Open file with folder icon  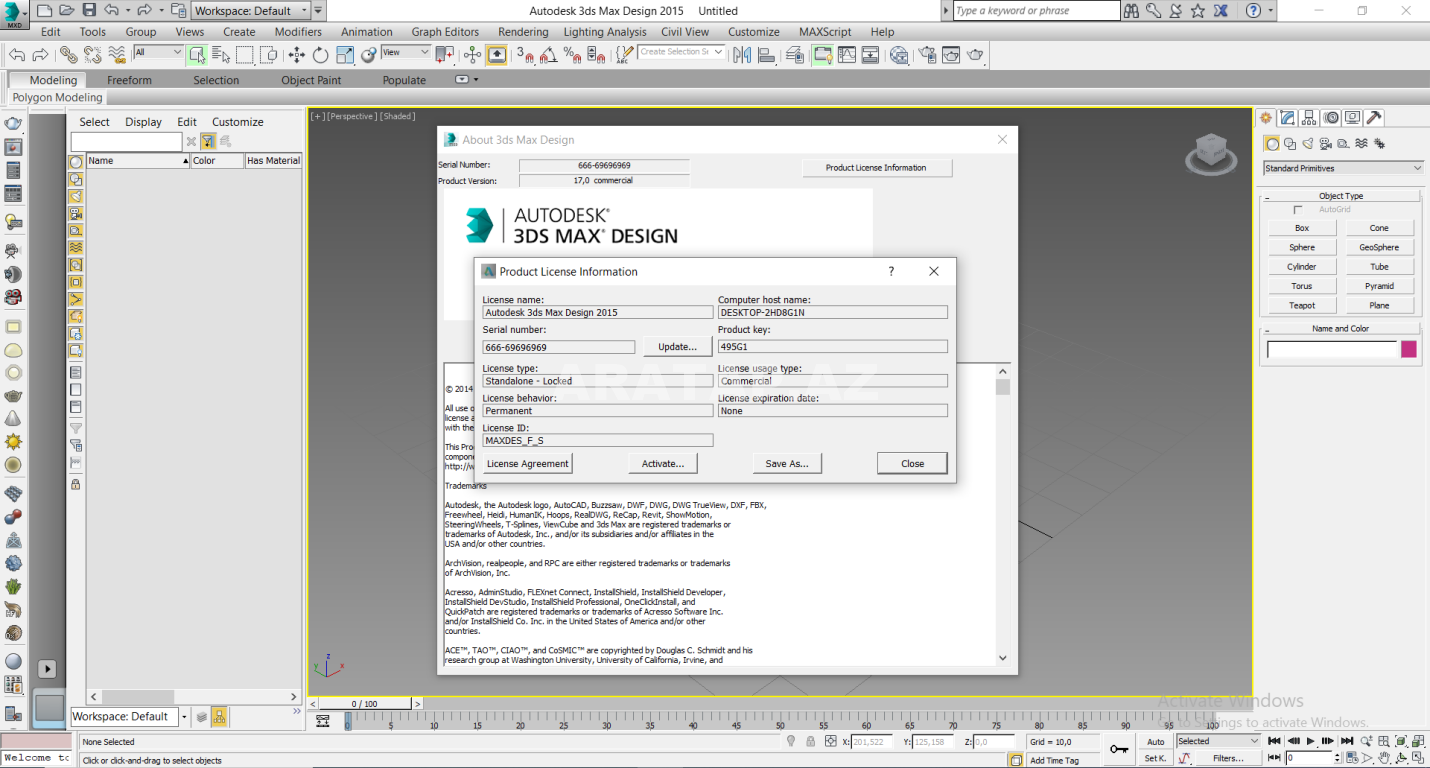(66, 10)
